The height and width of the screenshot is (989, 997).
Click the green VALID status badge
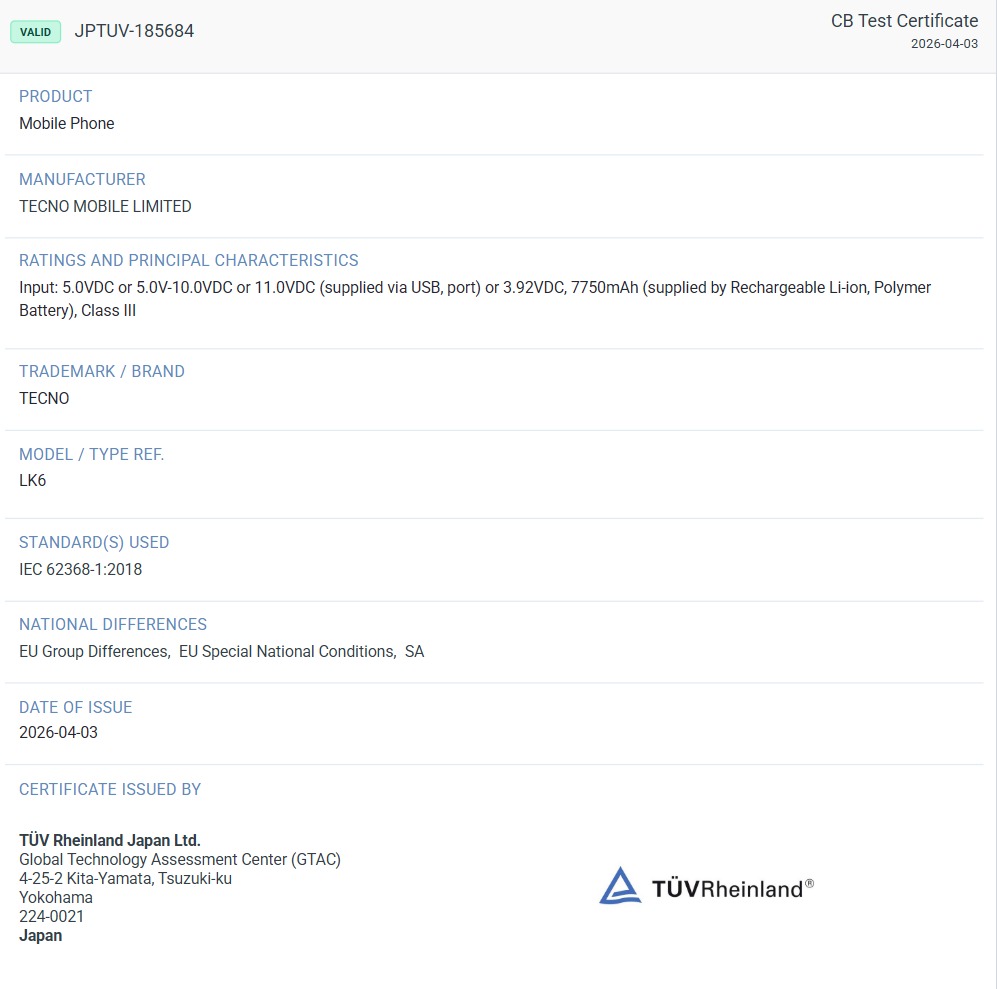(36, 32)
